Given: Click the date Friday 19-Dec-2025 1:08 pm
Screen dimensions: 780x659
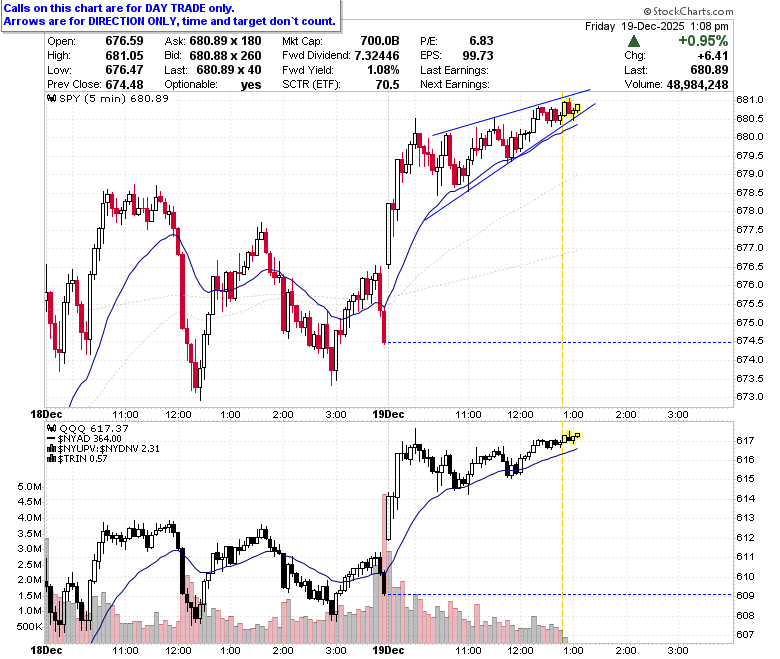Looking at the screenshot, I should (657, 26).
